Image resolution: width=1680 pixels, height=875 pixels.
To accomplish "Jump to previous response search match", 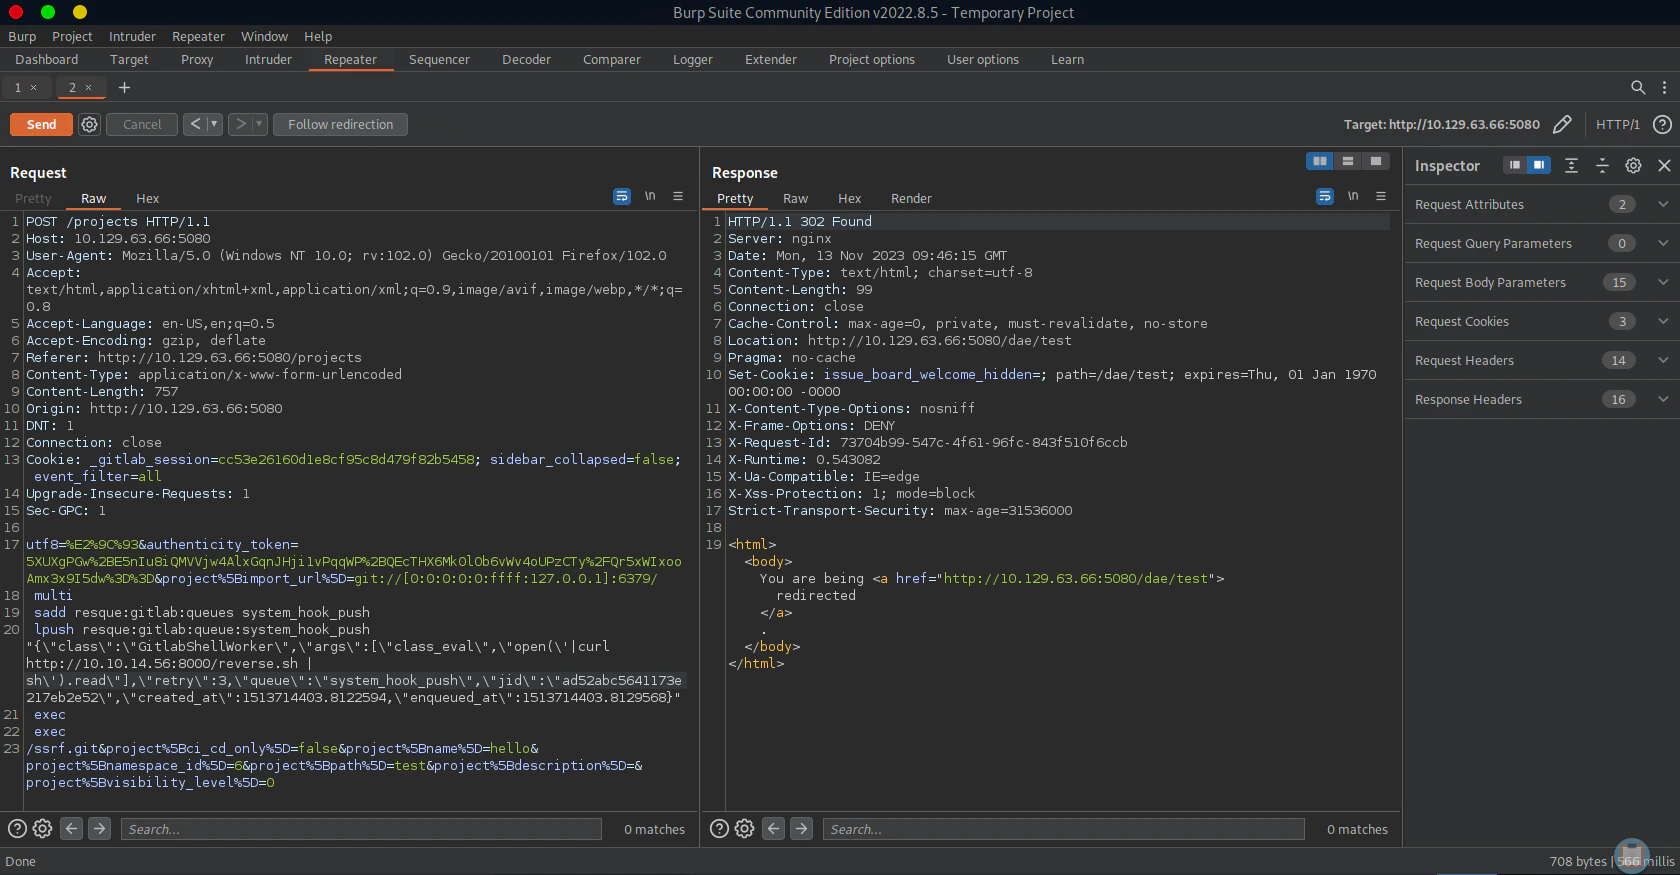I will tap(773, 828).
